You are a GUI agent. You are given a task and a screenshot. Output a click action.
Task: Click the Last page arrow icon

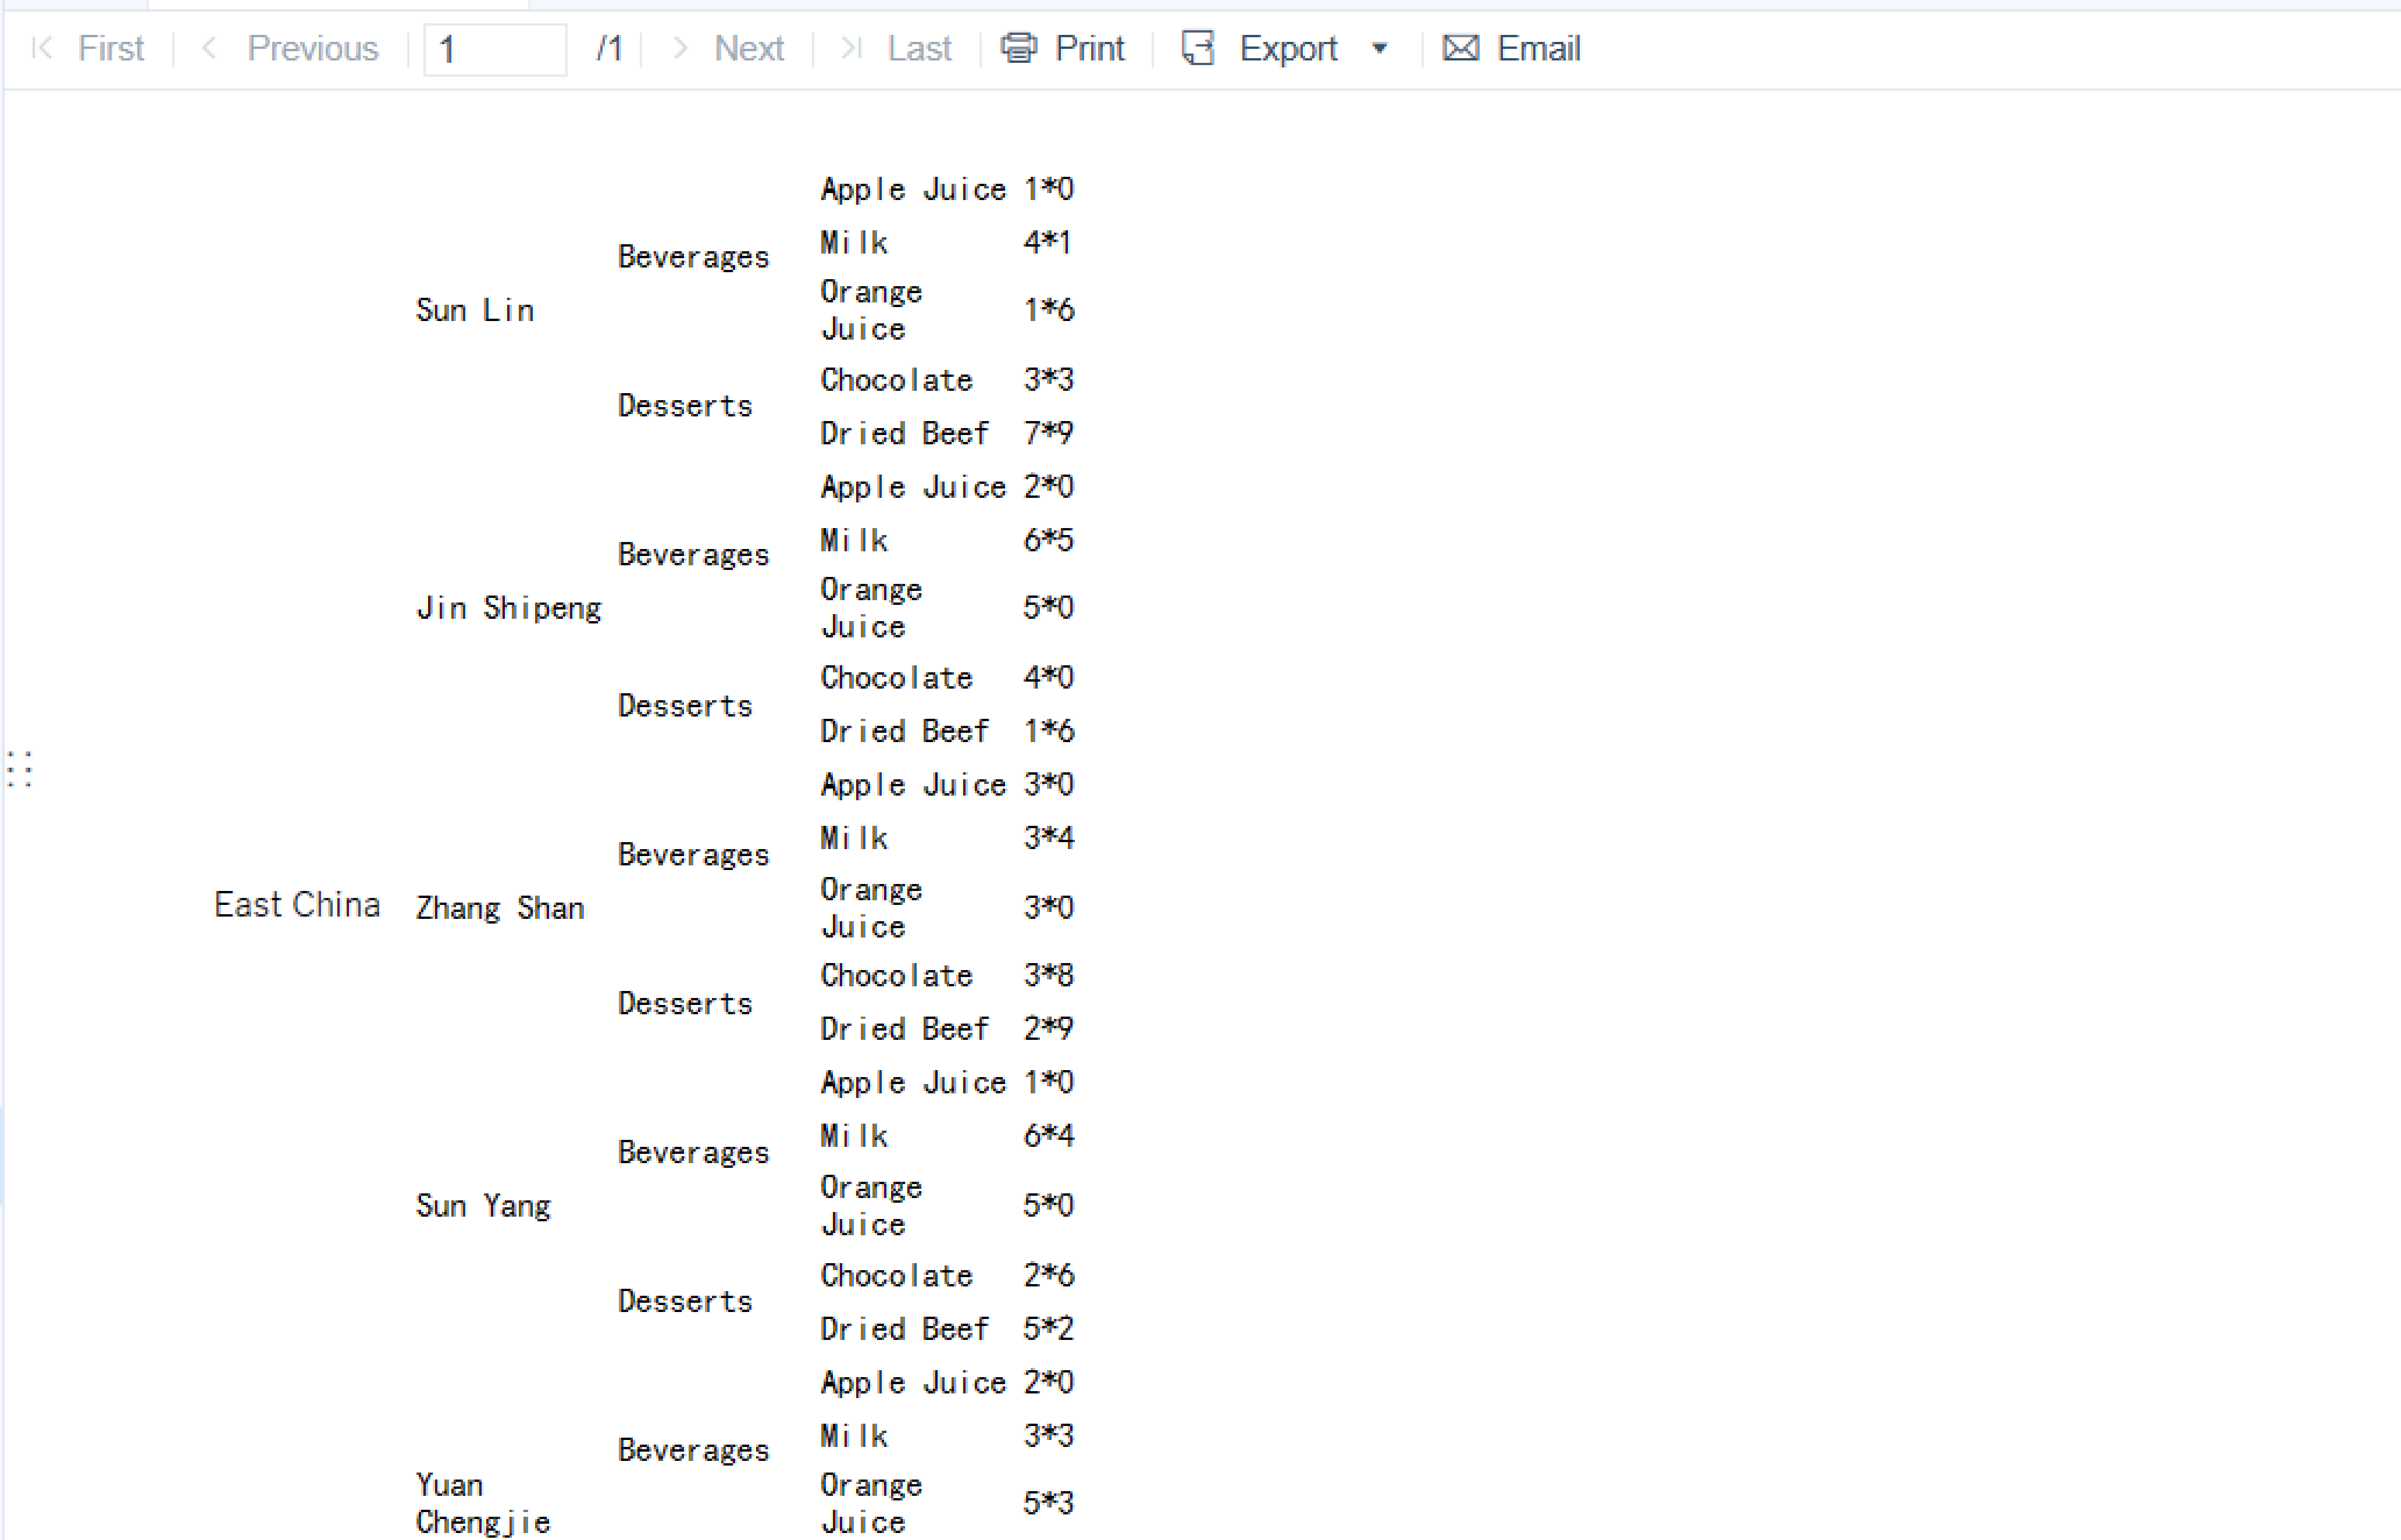point(851,48)
